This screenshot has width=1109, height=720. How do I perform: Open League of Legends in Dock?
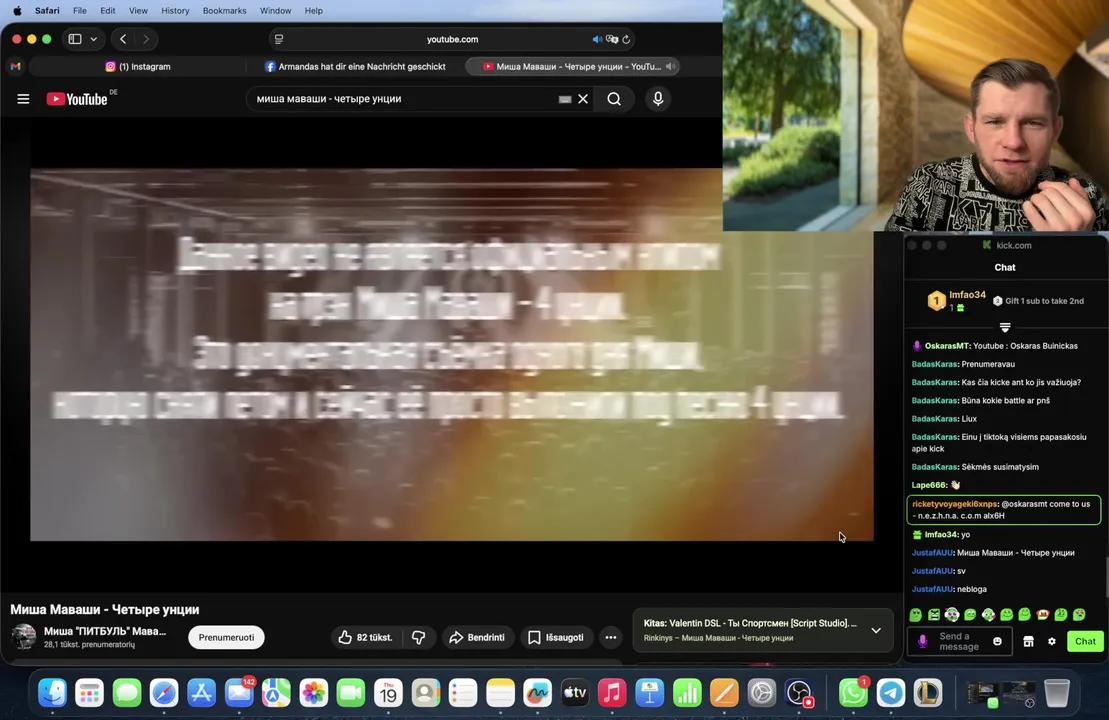[928, 693]
